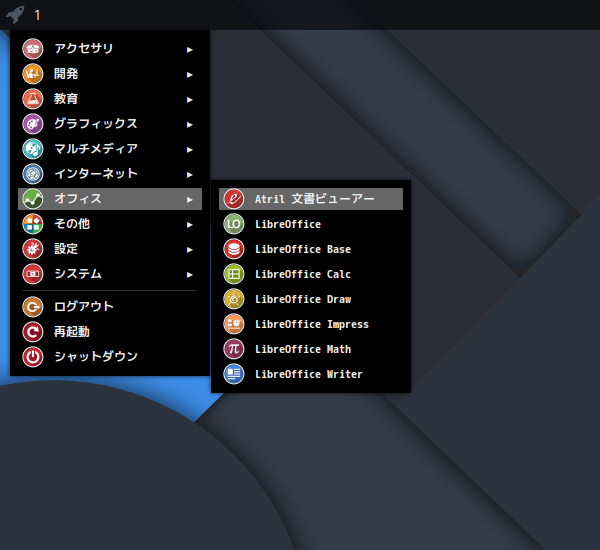Choose ログアウト to log out

click(x=110, y=307)
